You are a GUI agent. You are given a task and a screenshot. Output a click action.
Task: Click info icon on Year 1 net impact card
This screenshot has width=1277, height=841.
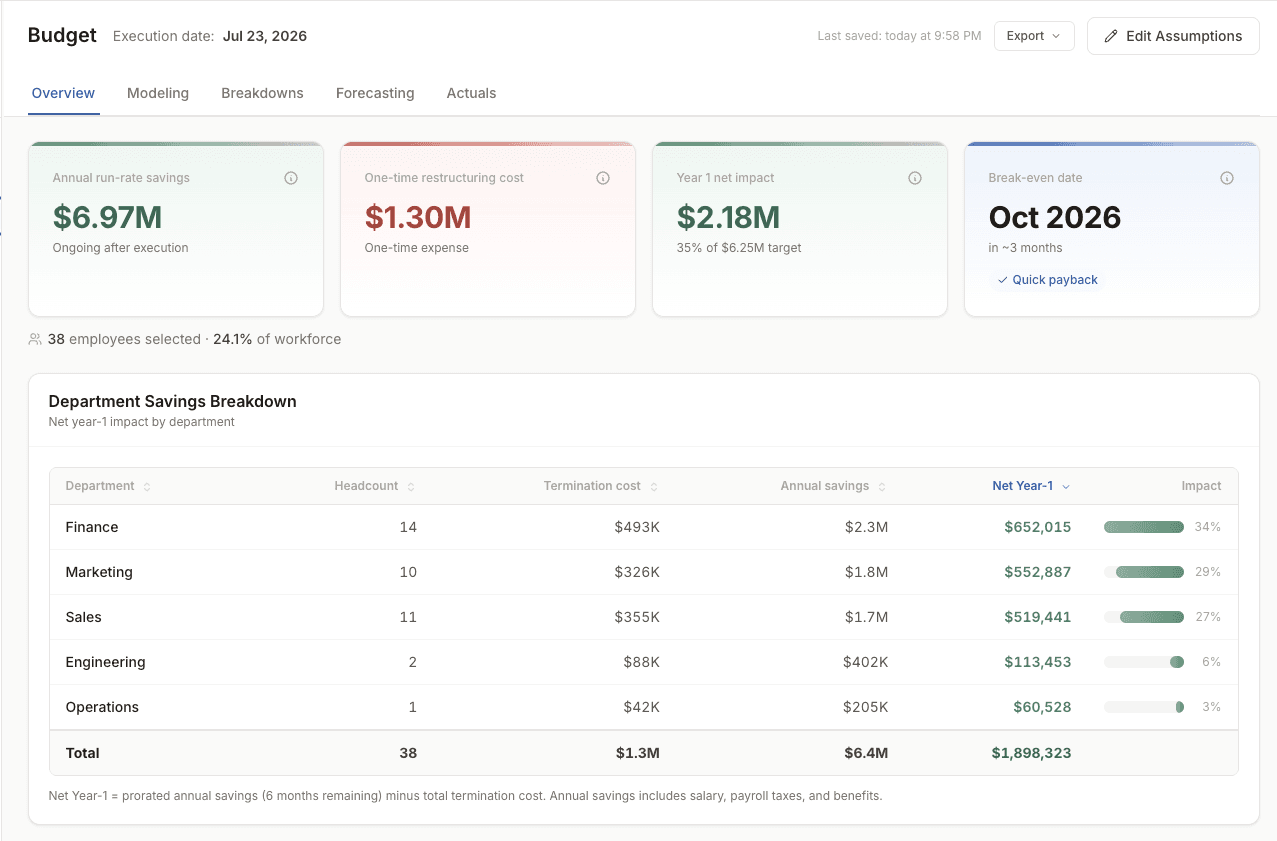coord(915,178)
